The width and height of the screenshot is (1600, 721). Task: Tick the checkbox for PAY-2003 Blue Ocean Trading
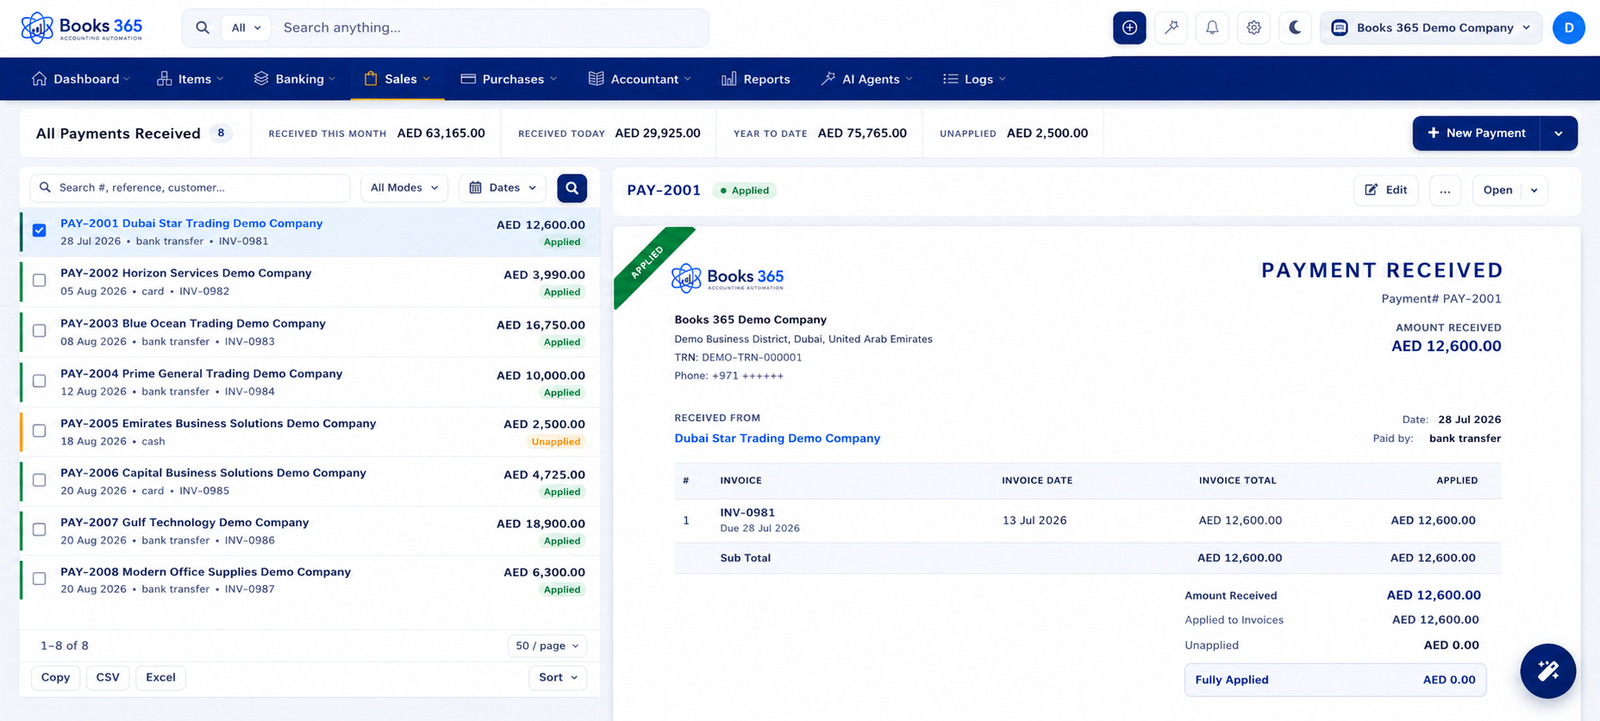(39, 331)
